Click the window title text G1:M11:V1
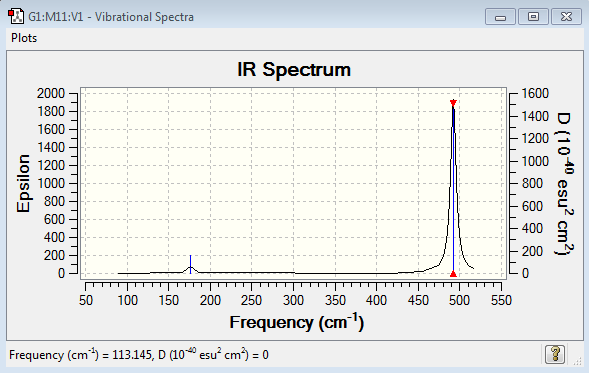 coord(56,17)
